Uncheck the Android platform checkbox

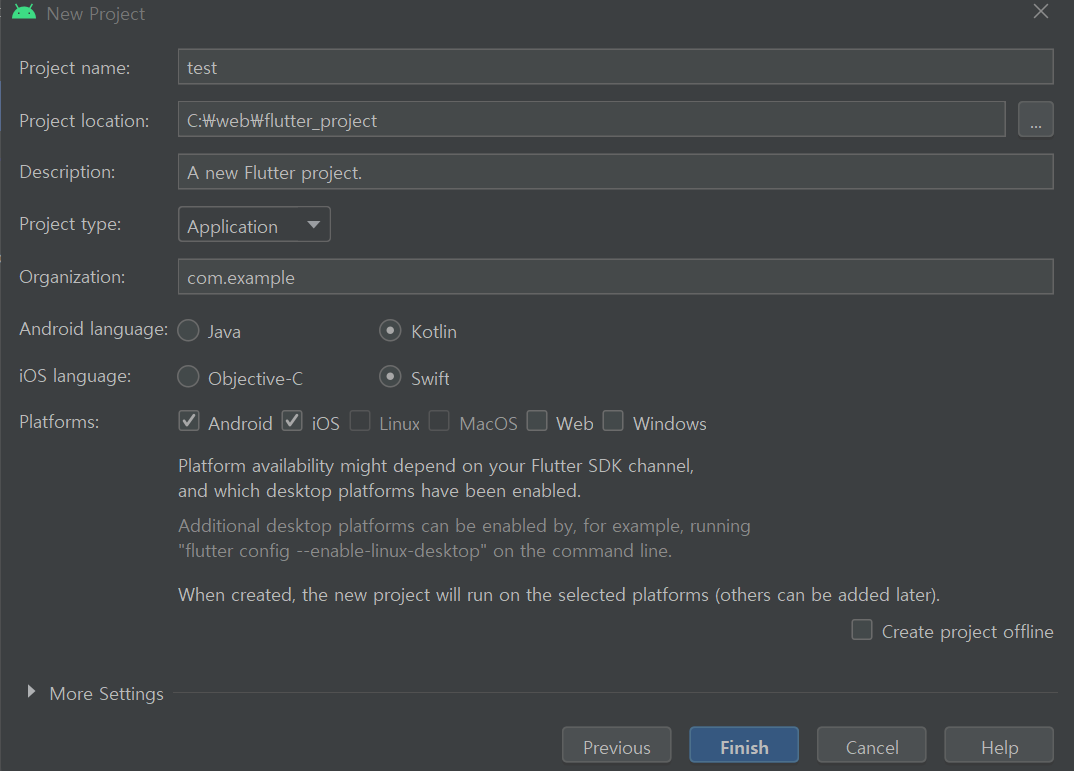(189, 420)
